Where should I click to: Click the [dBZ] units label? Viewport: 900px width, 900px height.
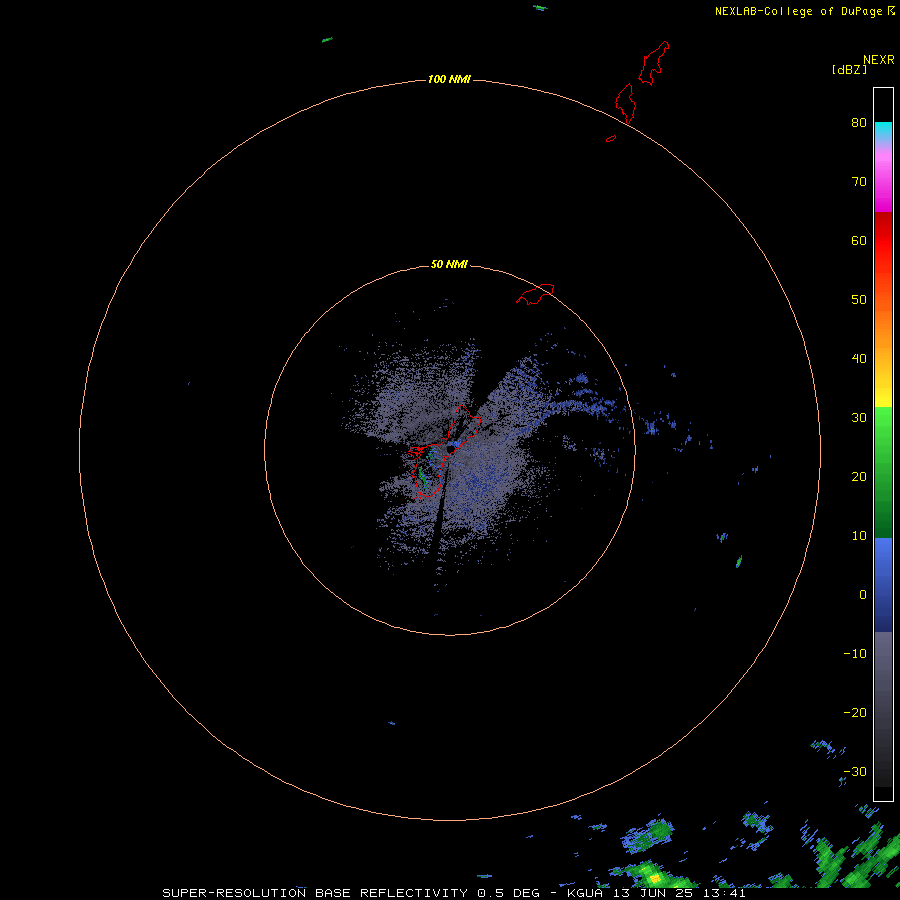tap(849, 69)
